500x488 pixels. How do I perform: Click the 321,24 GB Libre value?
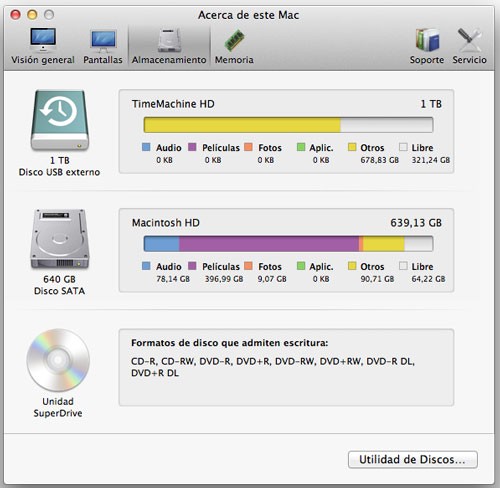click(431, 160)
